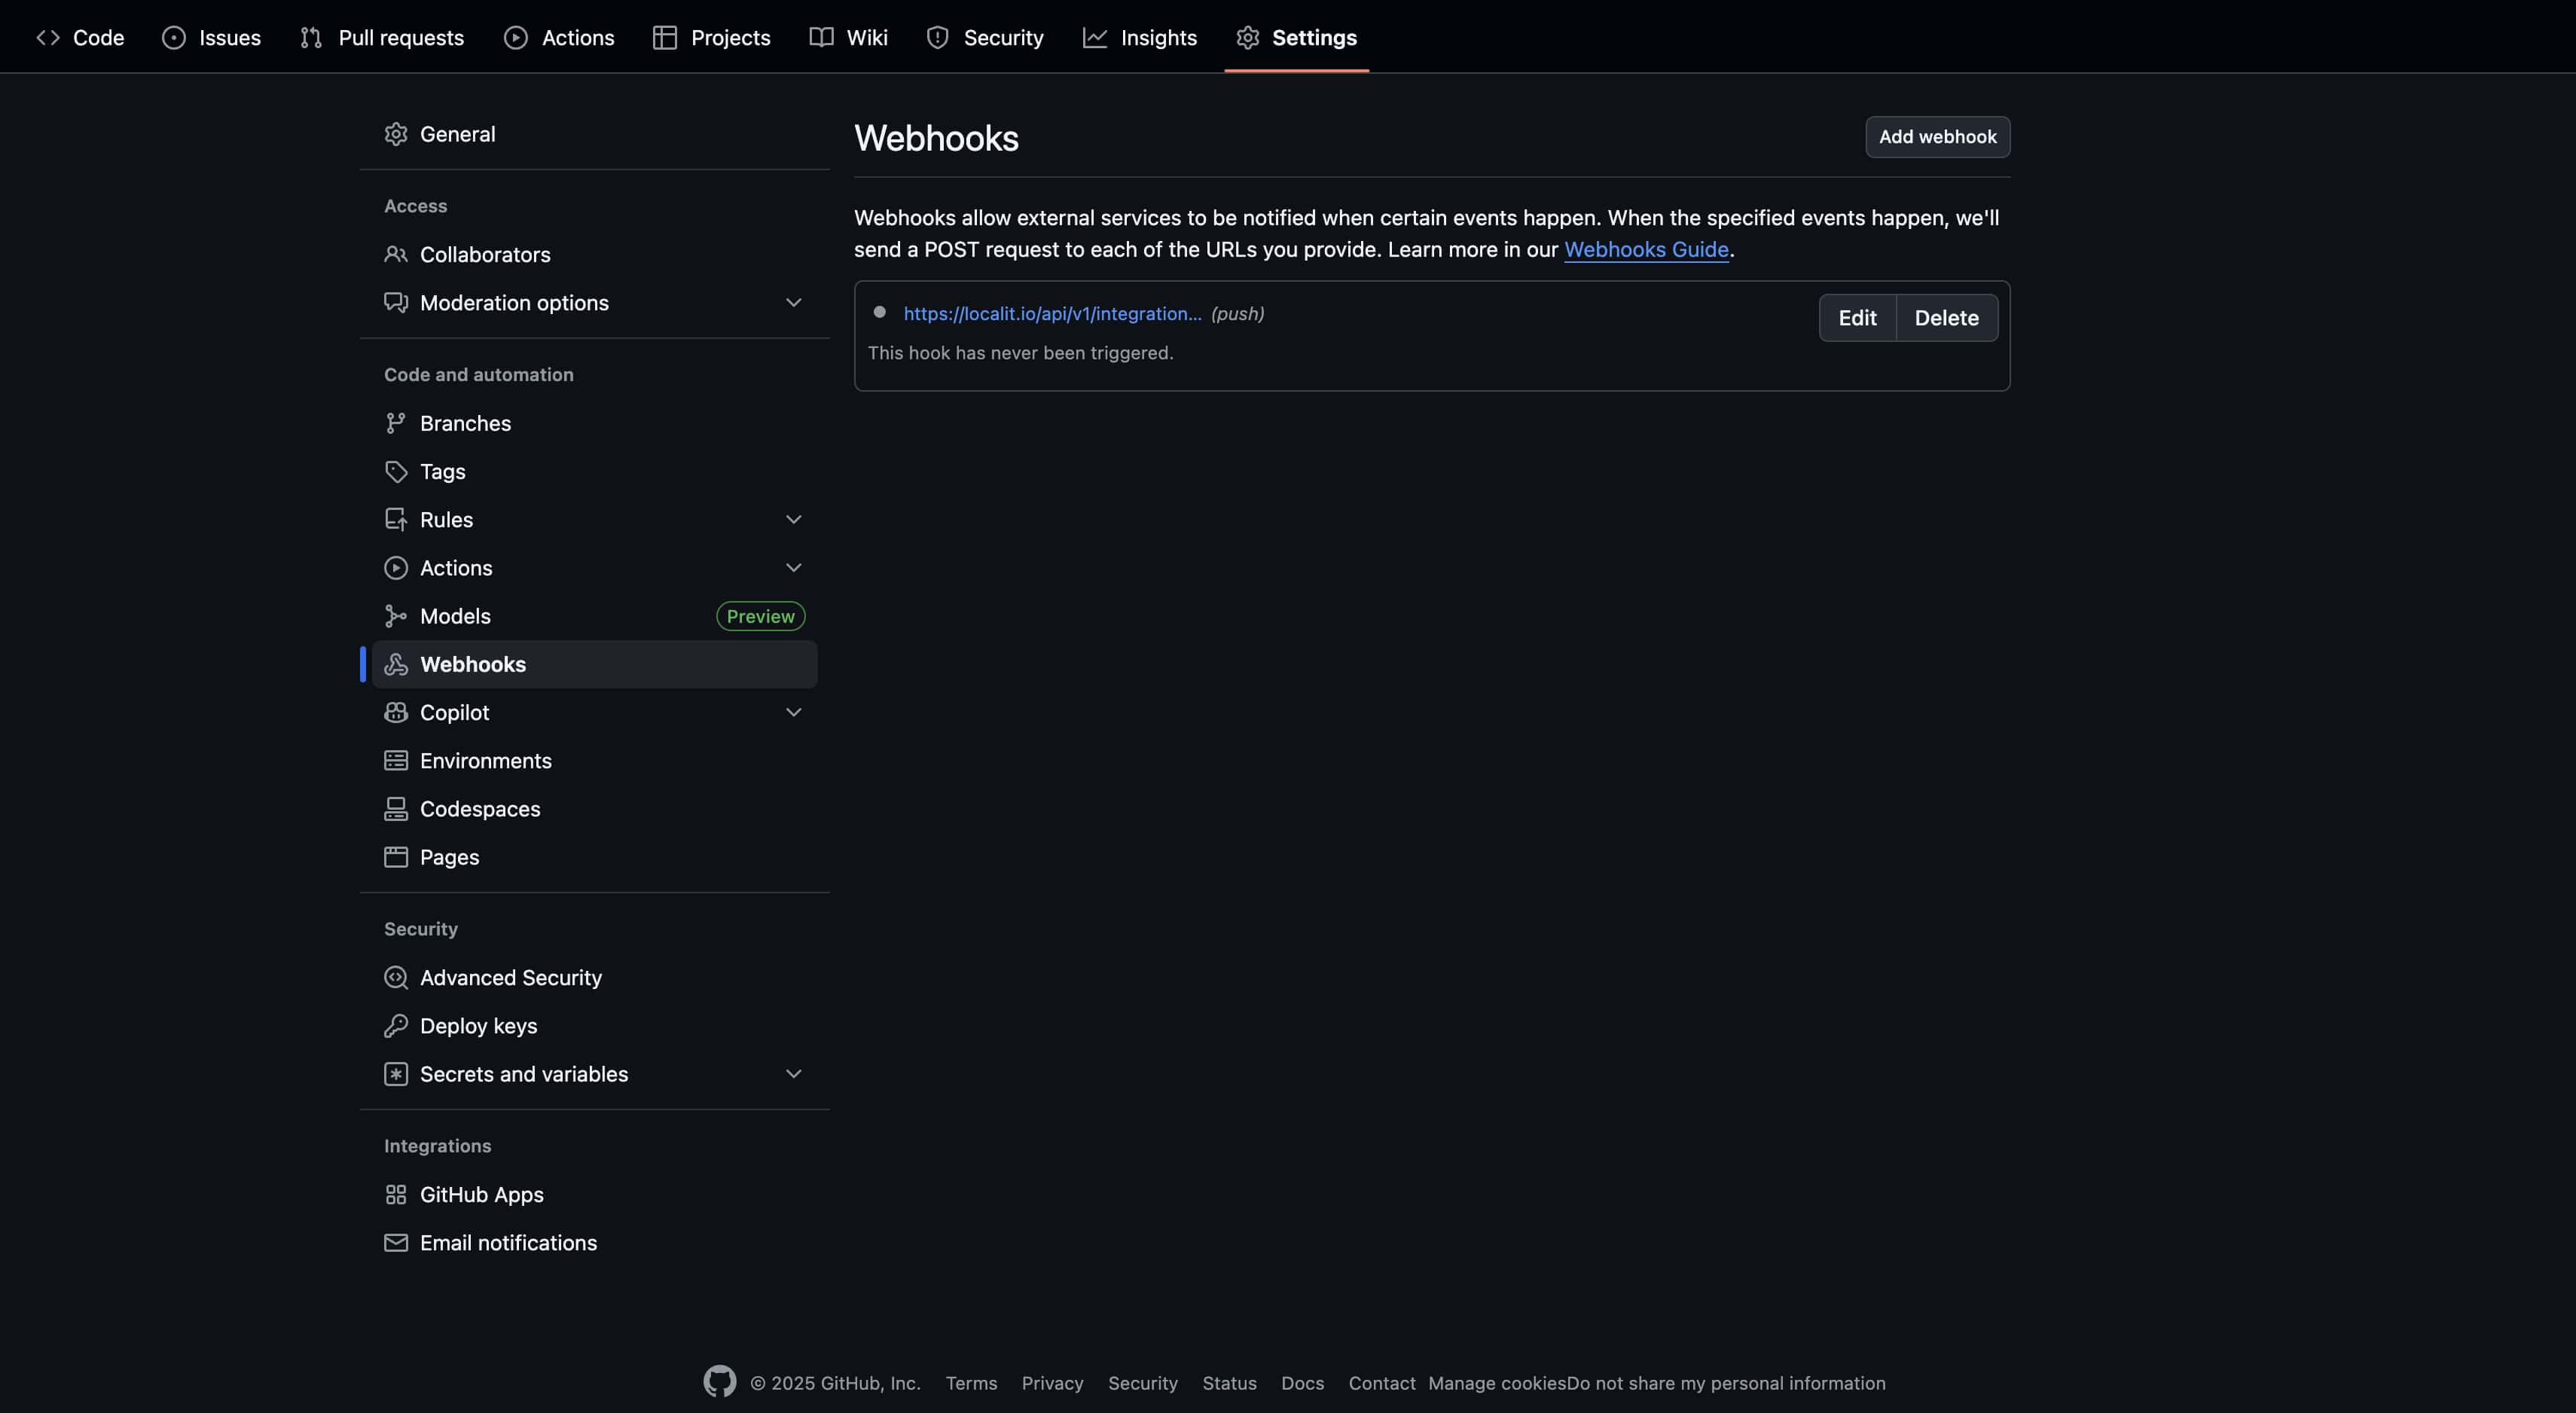Screen dimensions: 2576x1413
Task: Open the Security footer link
Action: tap(1142, 1383)
